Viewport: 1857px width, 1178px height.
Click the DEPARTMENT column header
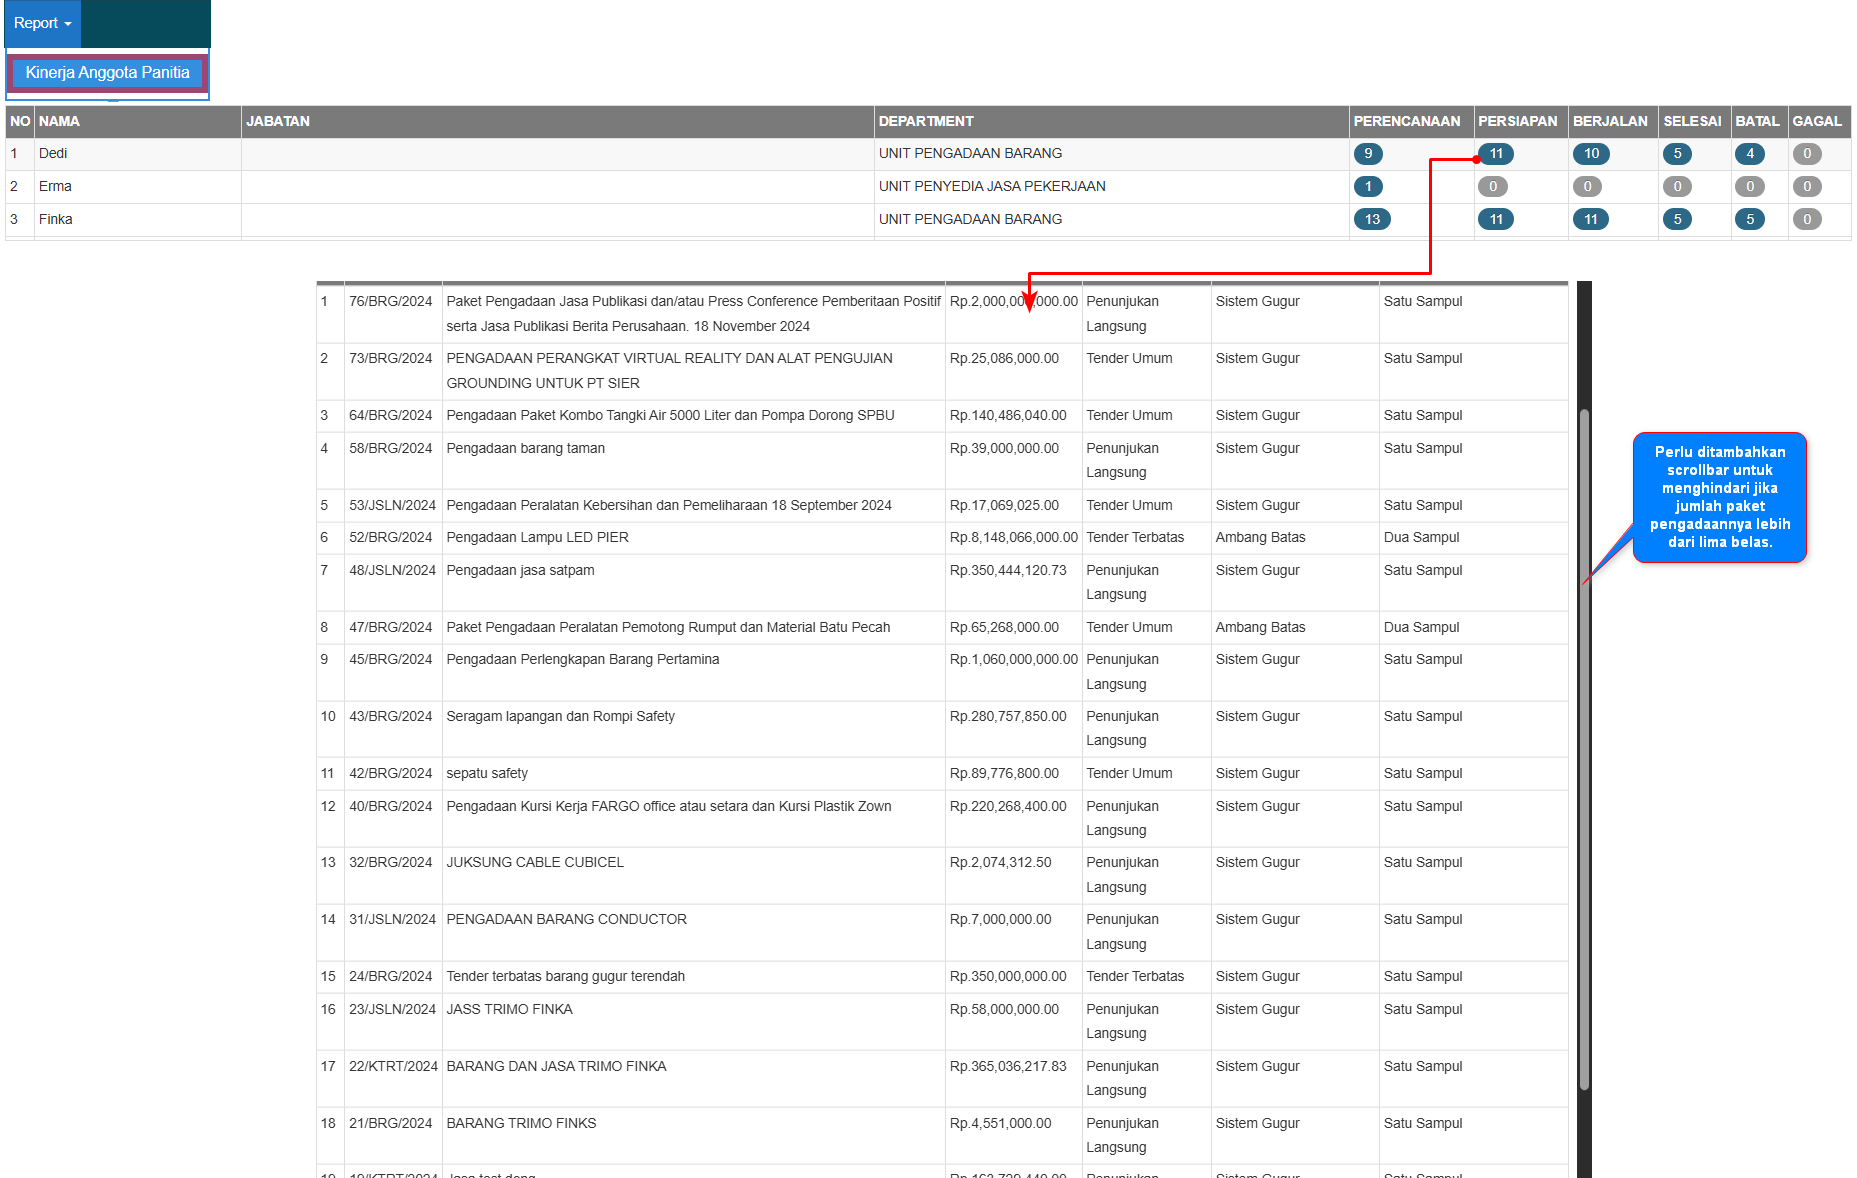[925, 121]
